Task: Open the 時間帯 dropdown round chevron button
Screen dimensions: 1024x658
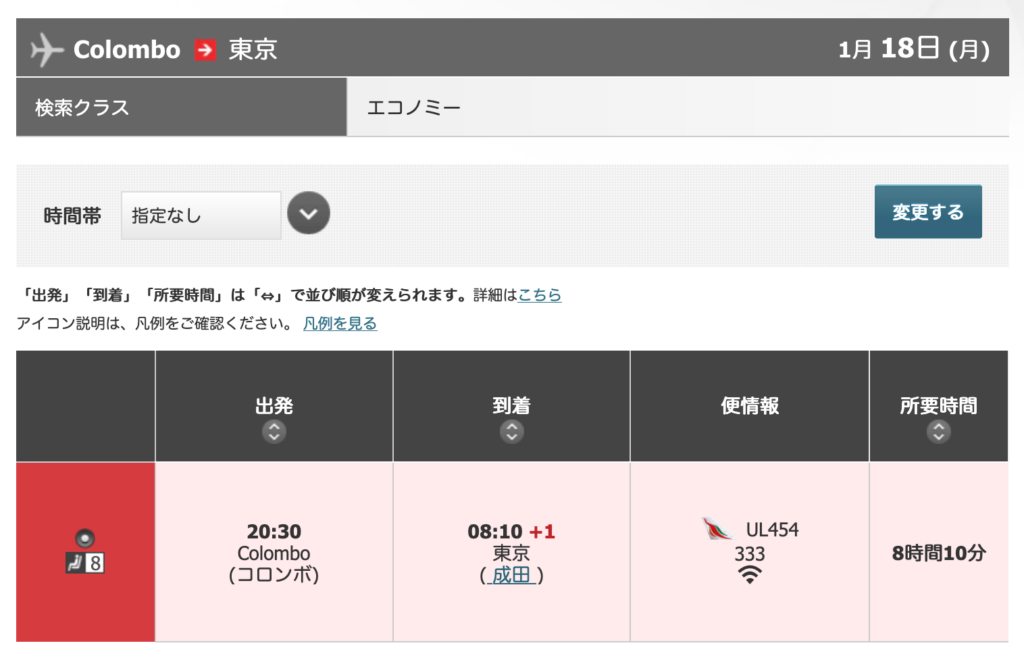Action: pyautogui.click(x=308, y=213)
